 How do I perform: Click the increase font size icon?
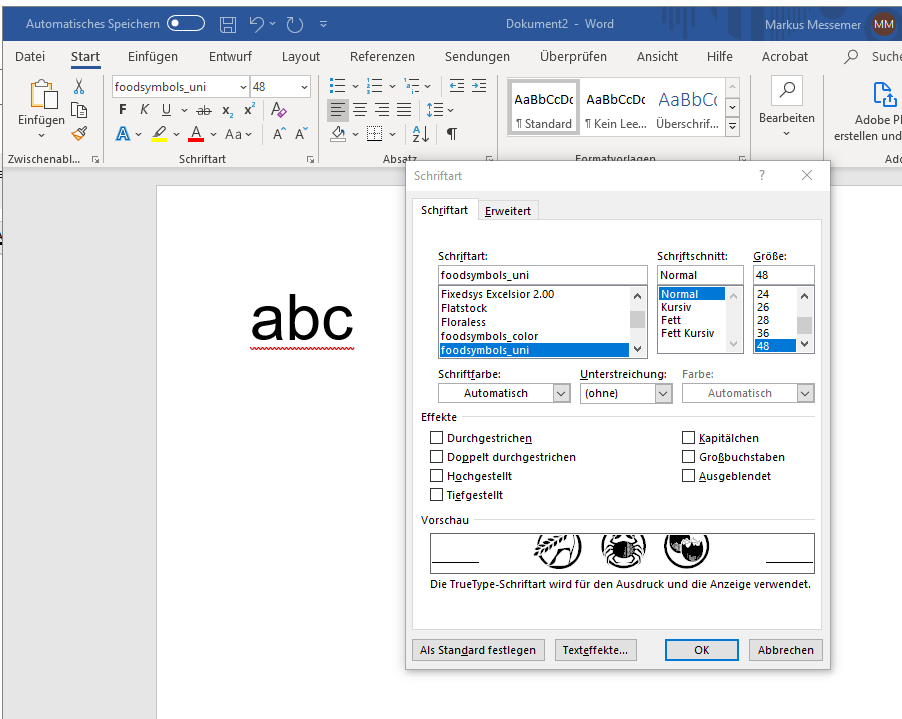pos(280,134)
